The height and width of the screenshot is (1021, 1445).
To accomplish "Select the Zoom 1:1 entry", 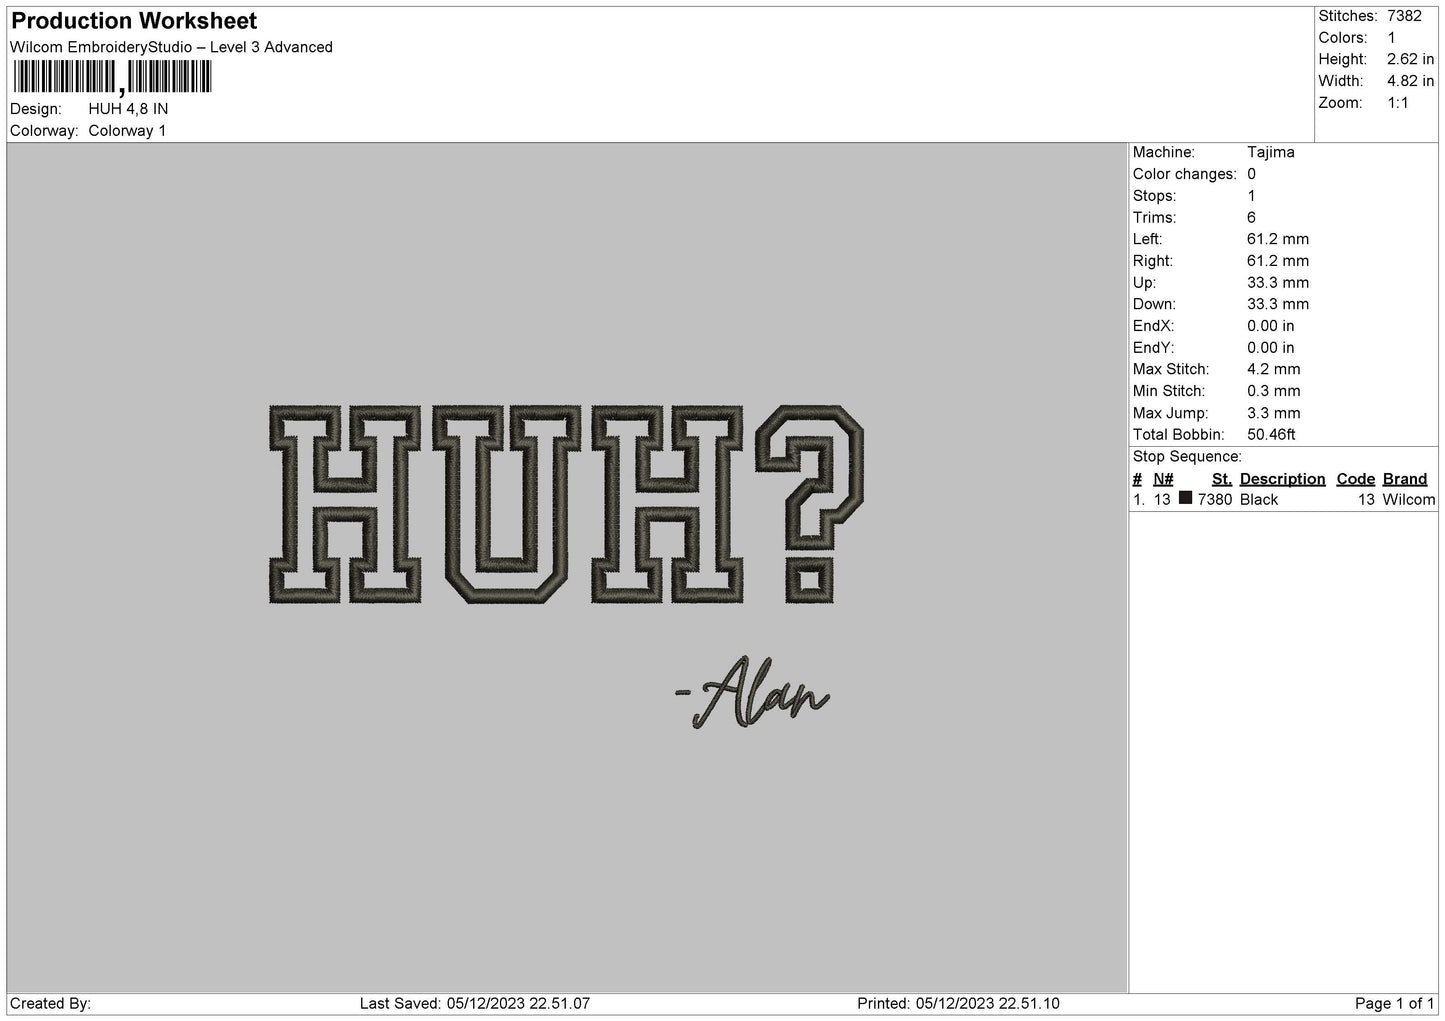I will [1397, 102].
